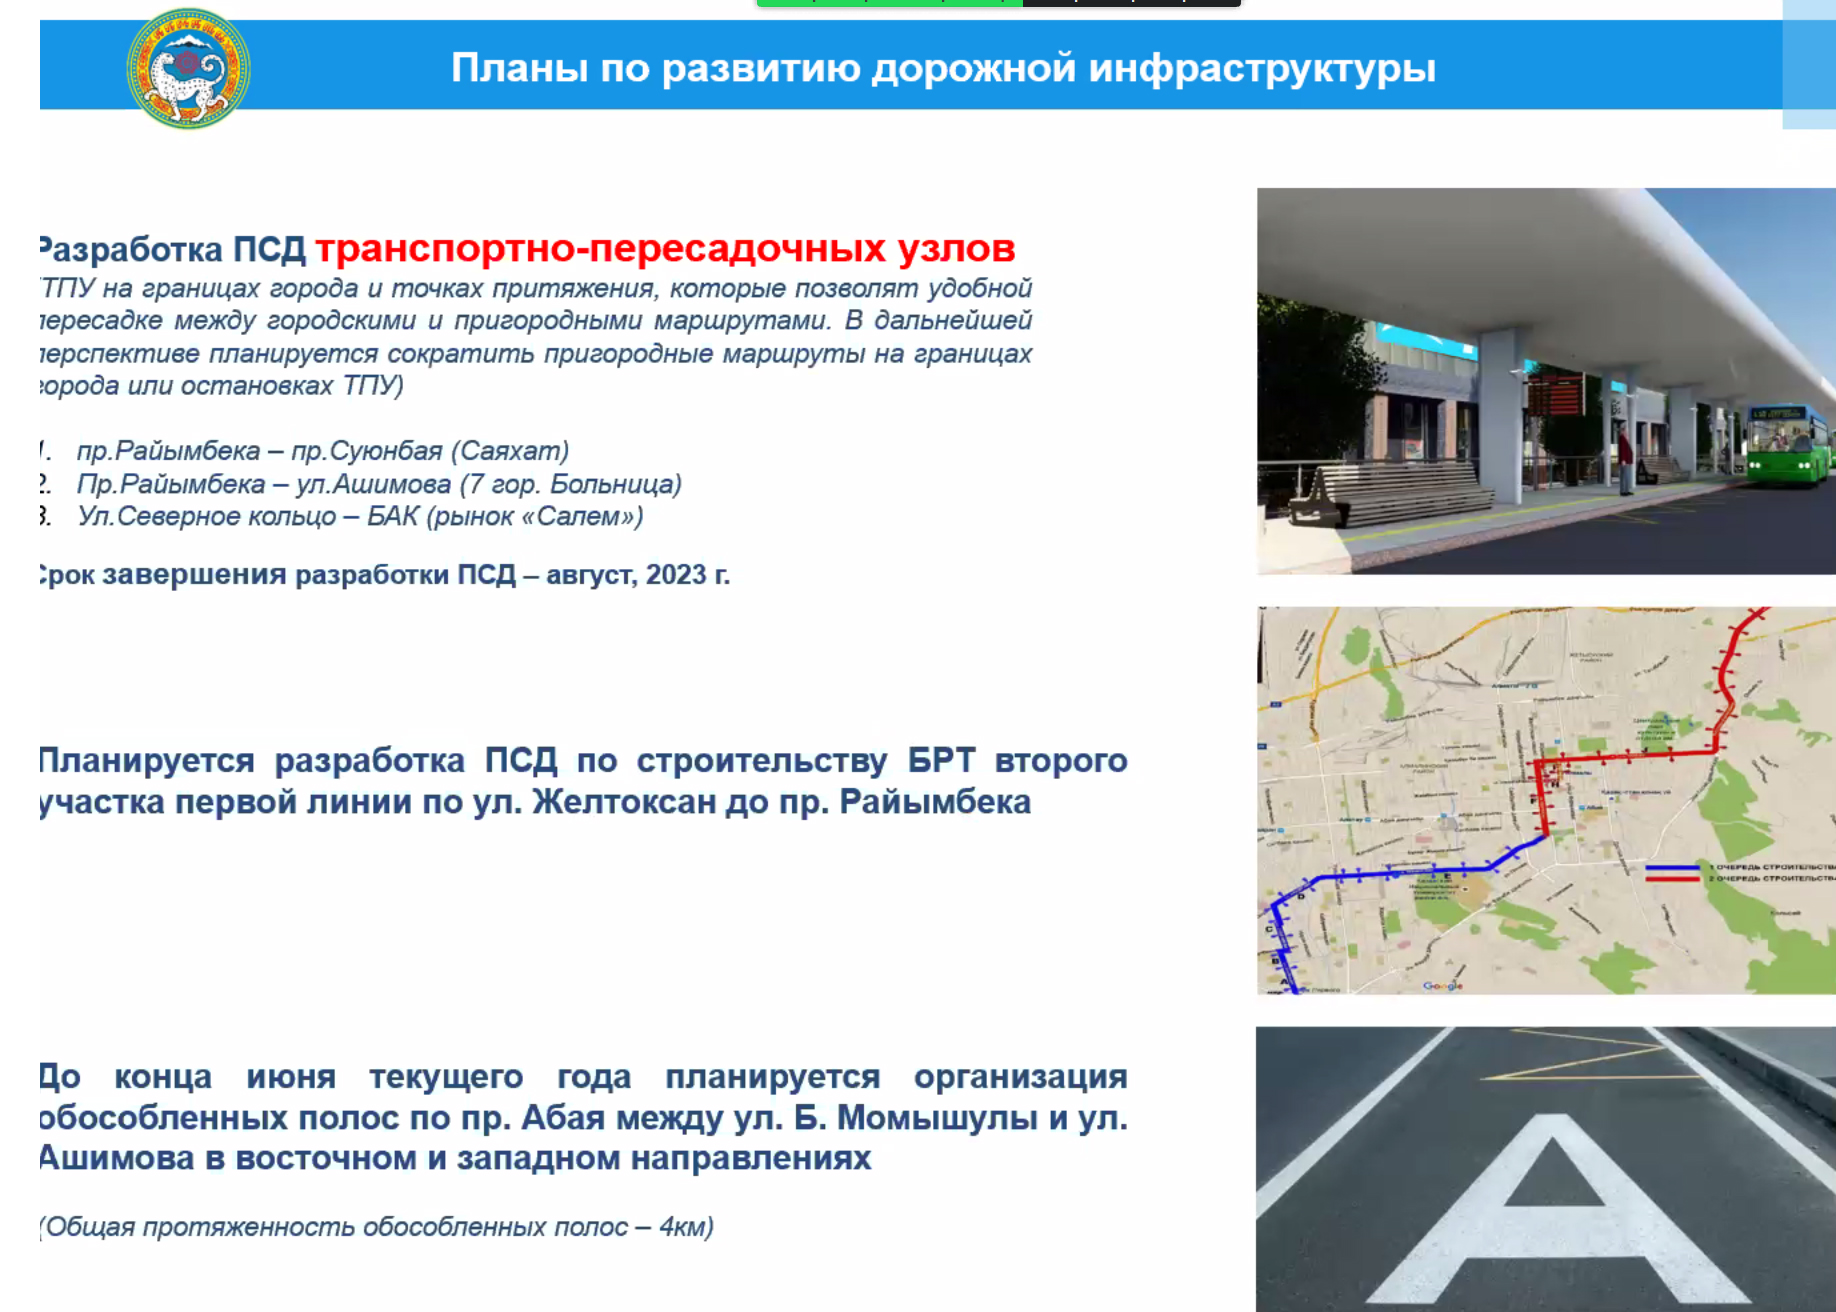Screen dimensions: 1836x1312
Task: Click the red heading 'транспортно-пересадочных узлов'
Action: point(665,248)
